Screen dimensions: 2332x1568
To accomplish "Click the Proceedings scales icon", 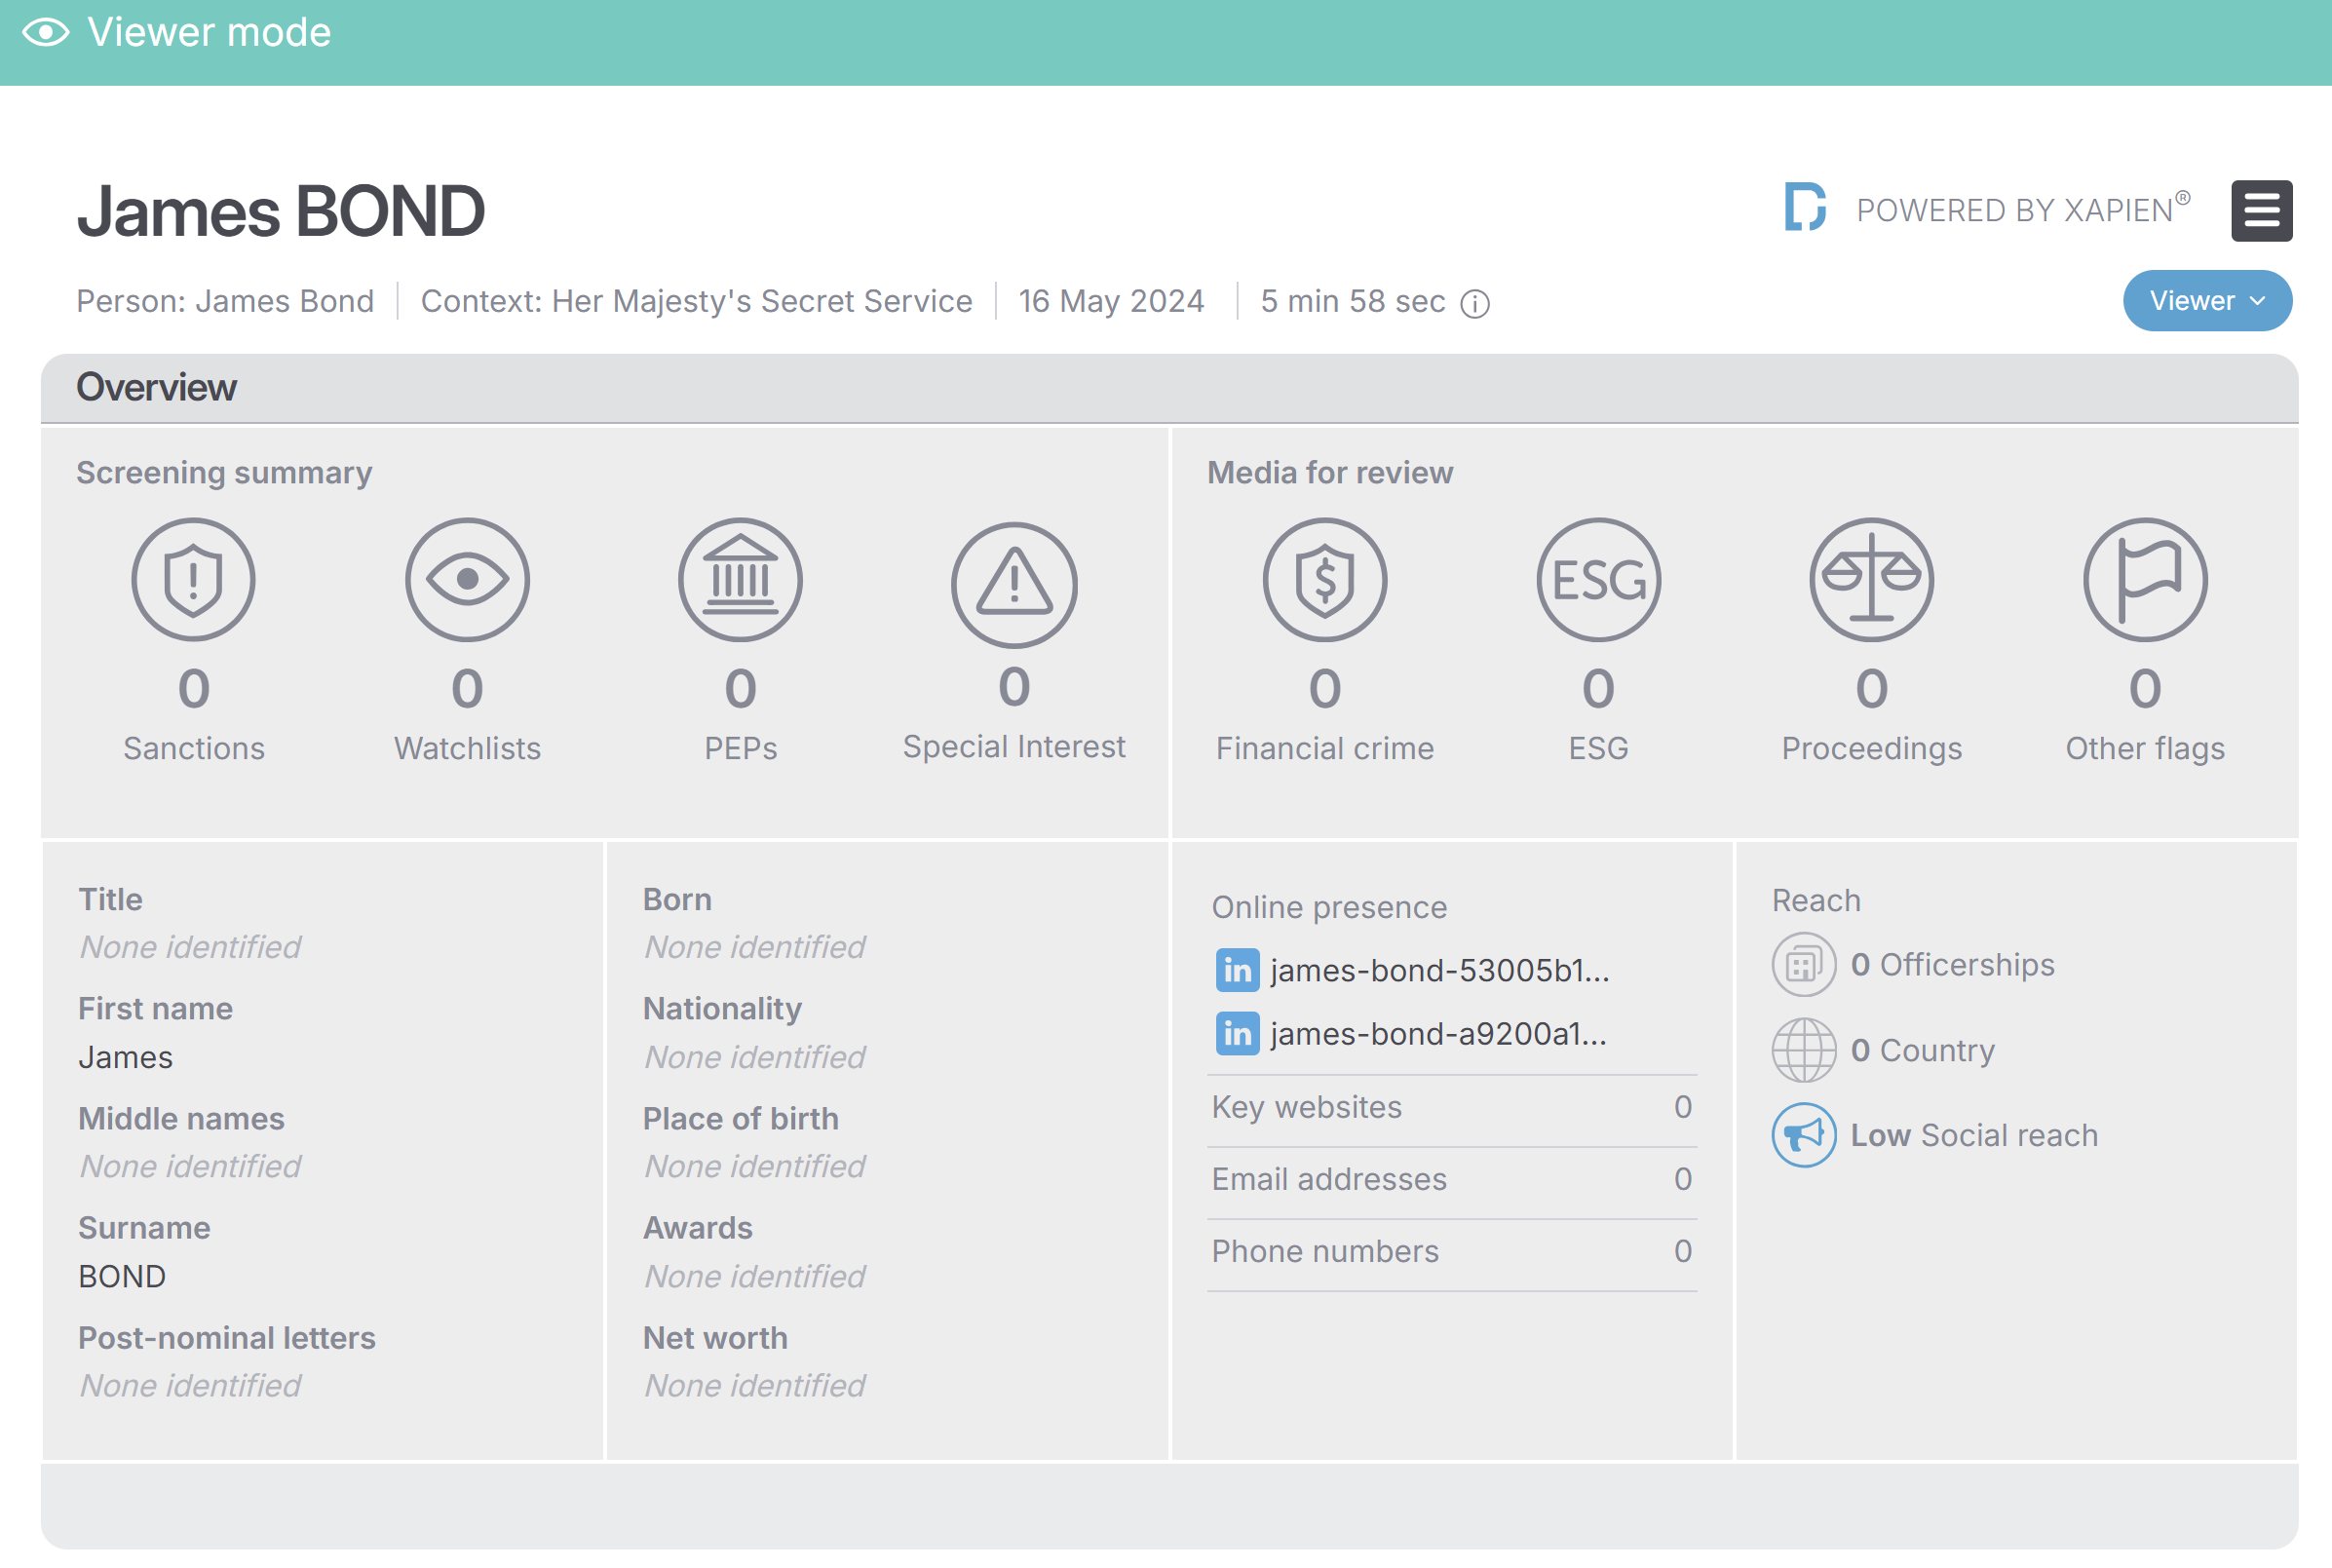I will click(1872, 580).
